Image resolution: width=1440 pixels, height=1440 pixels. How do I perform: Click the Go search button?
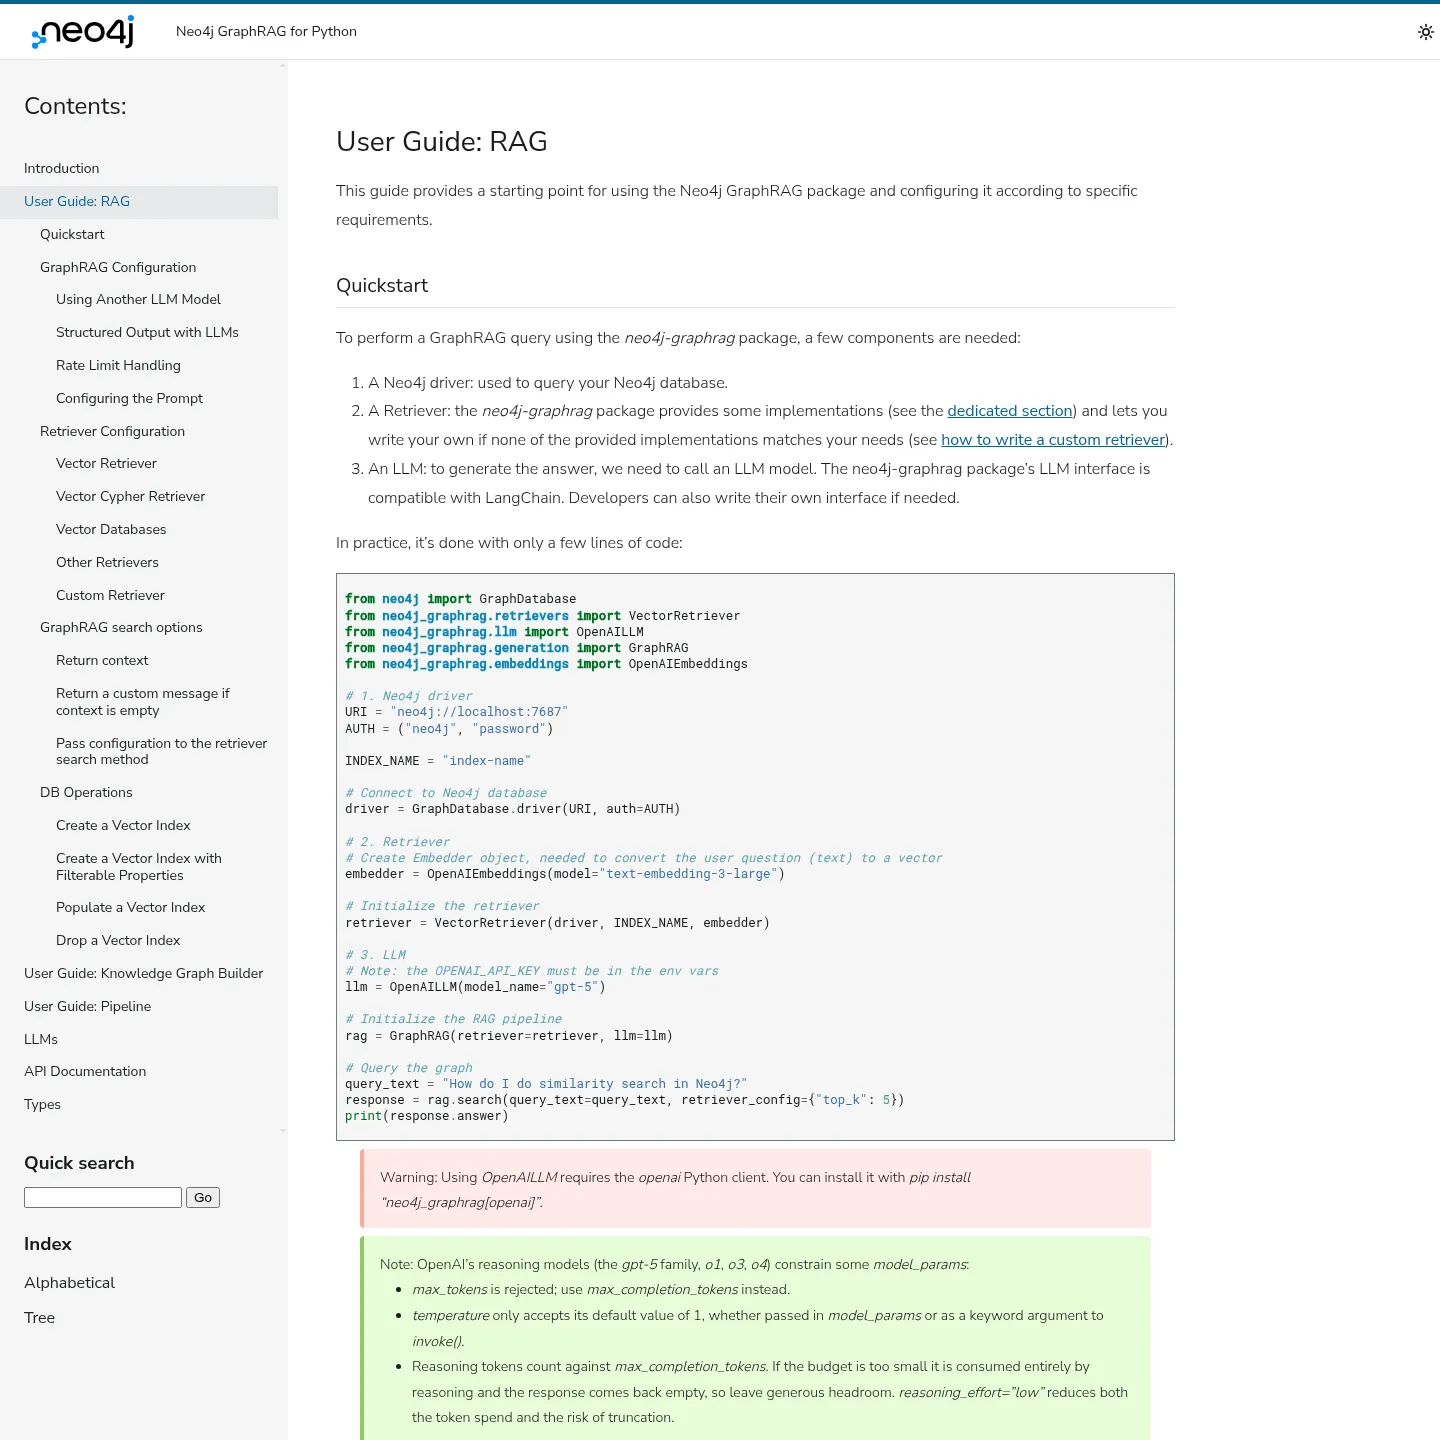(x=203, y=1197)
